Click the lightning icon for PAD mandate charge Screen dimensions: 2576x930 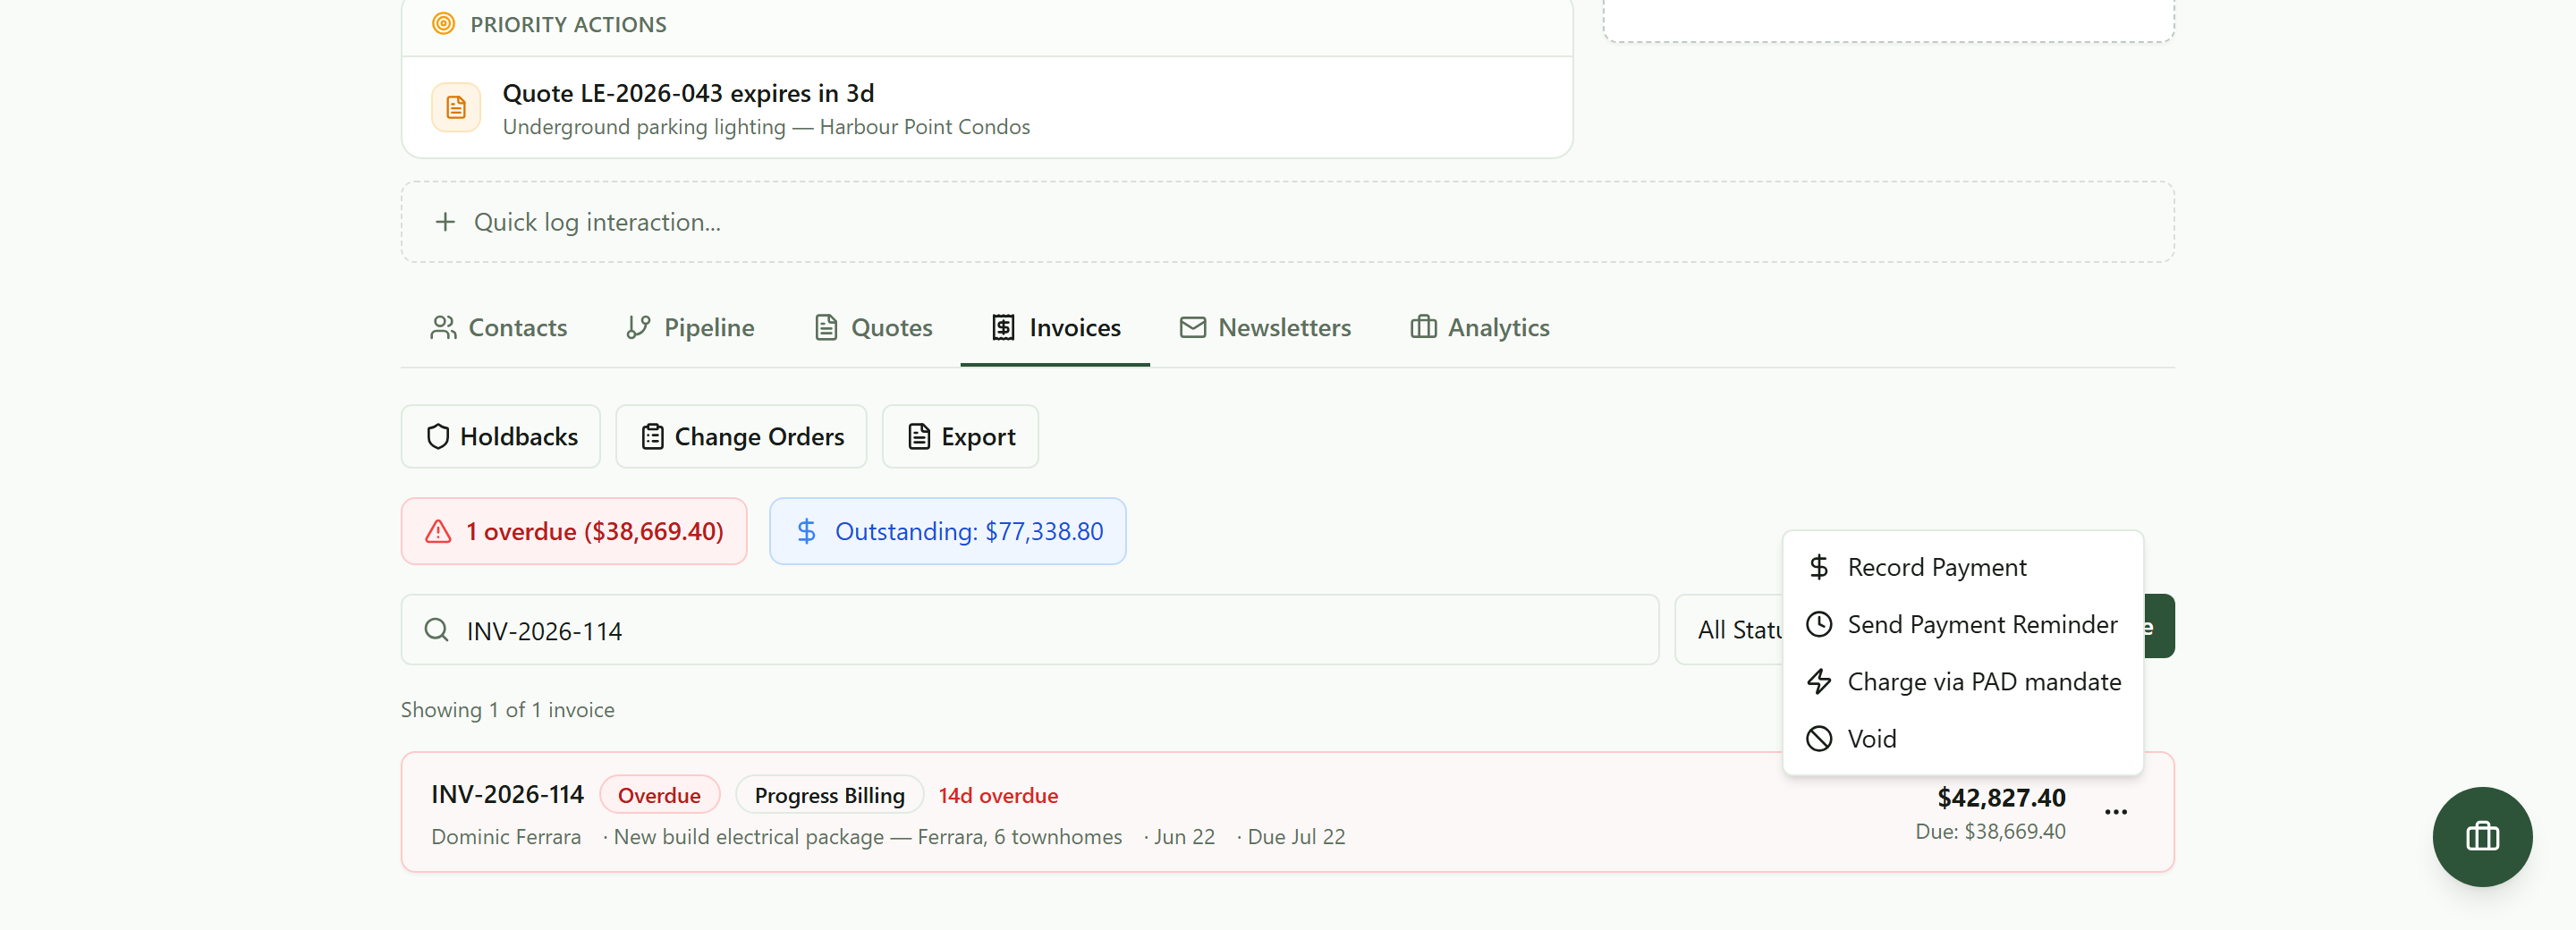click(1819, 682)
